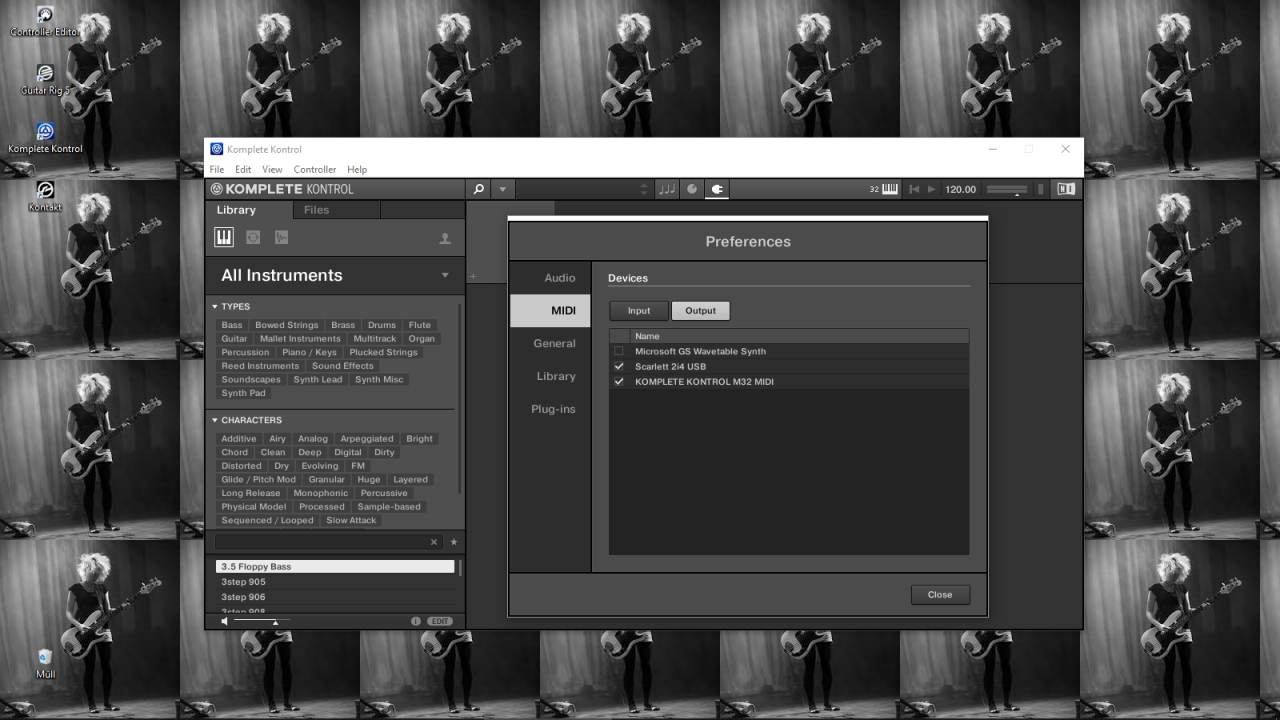Screen dimensions: 1280x720
Task: Open the Müll recycle bin icon
Action: click(x=45, y=663)
